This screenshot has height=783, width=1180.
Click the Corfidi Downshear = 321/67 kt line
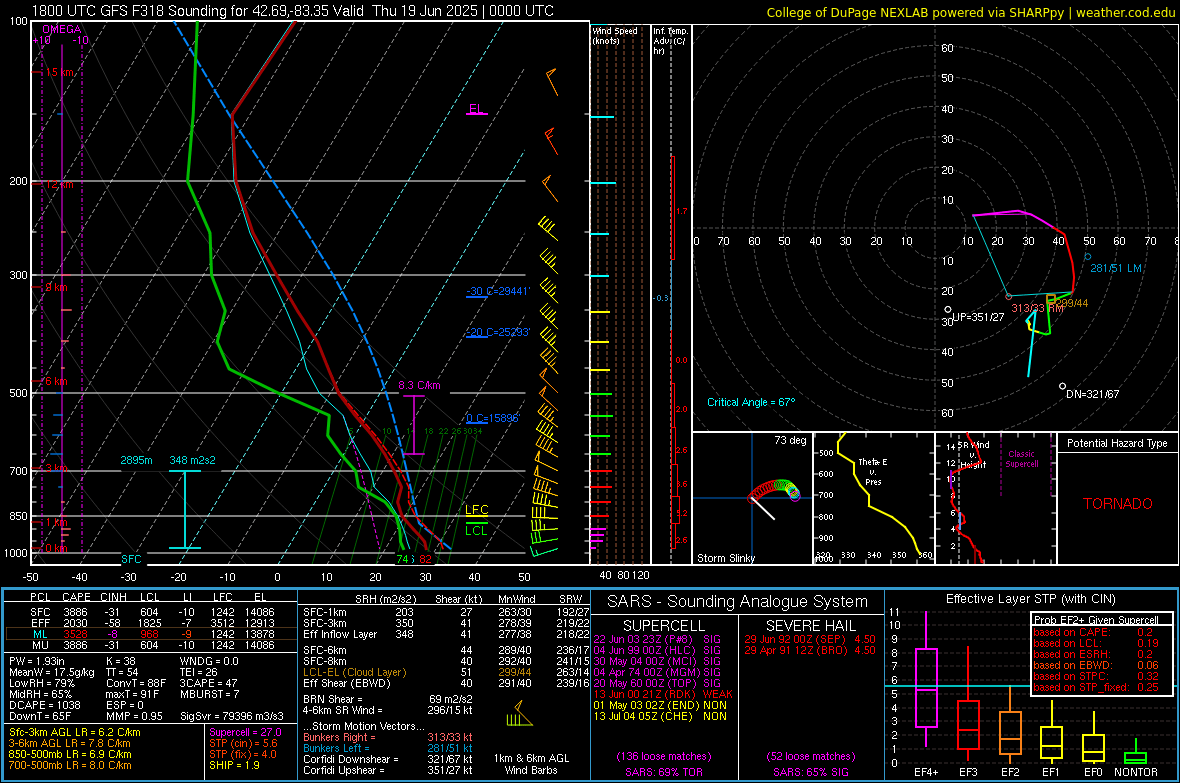pyautogui.click(x=388, y=759)
